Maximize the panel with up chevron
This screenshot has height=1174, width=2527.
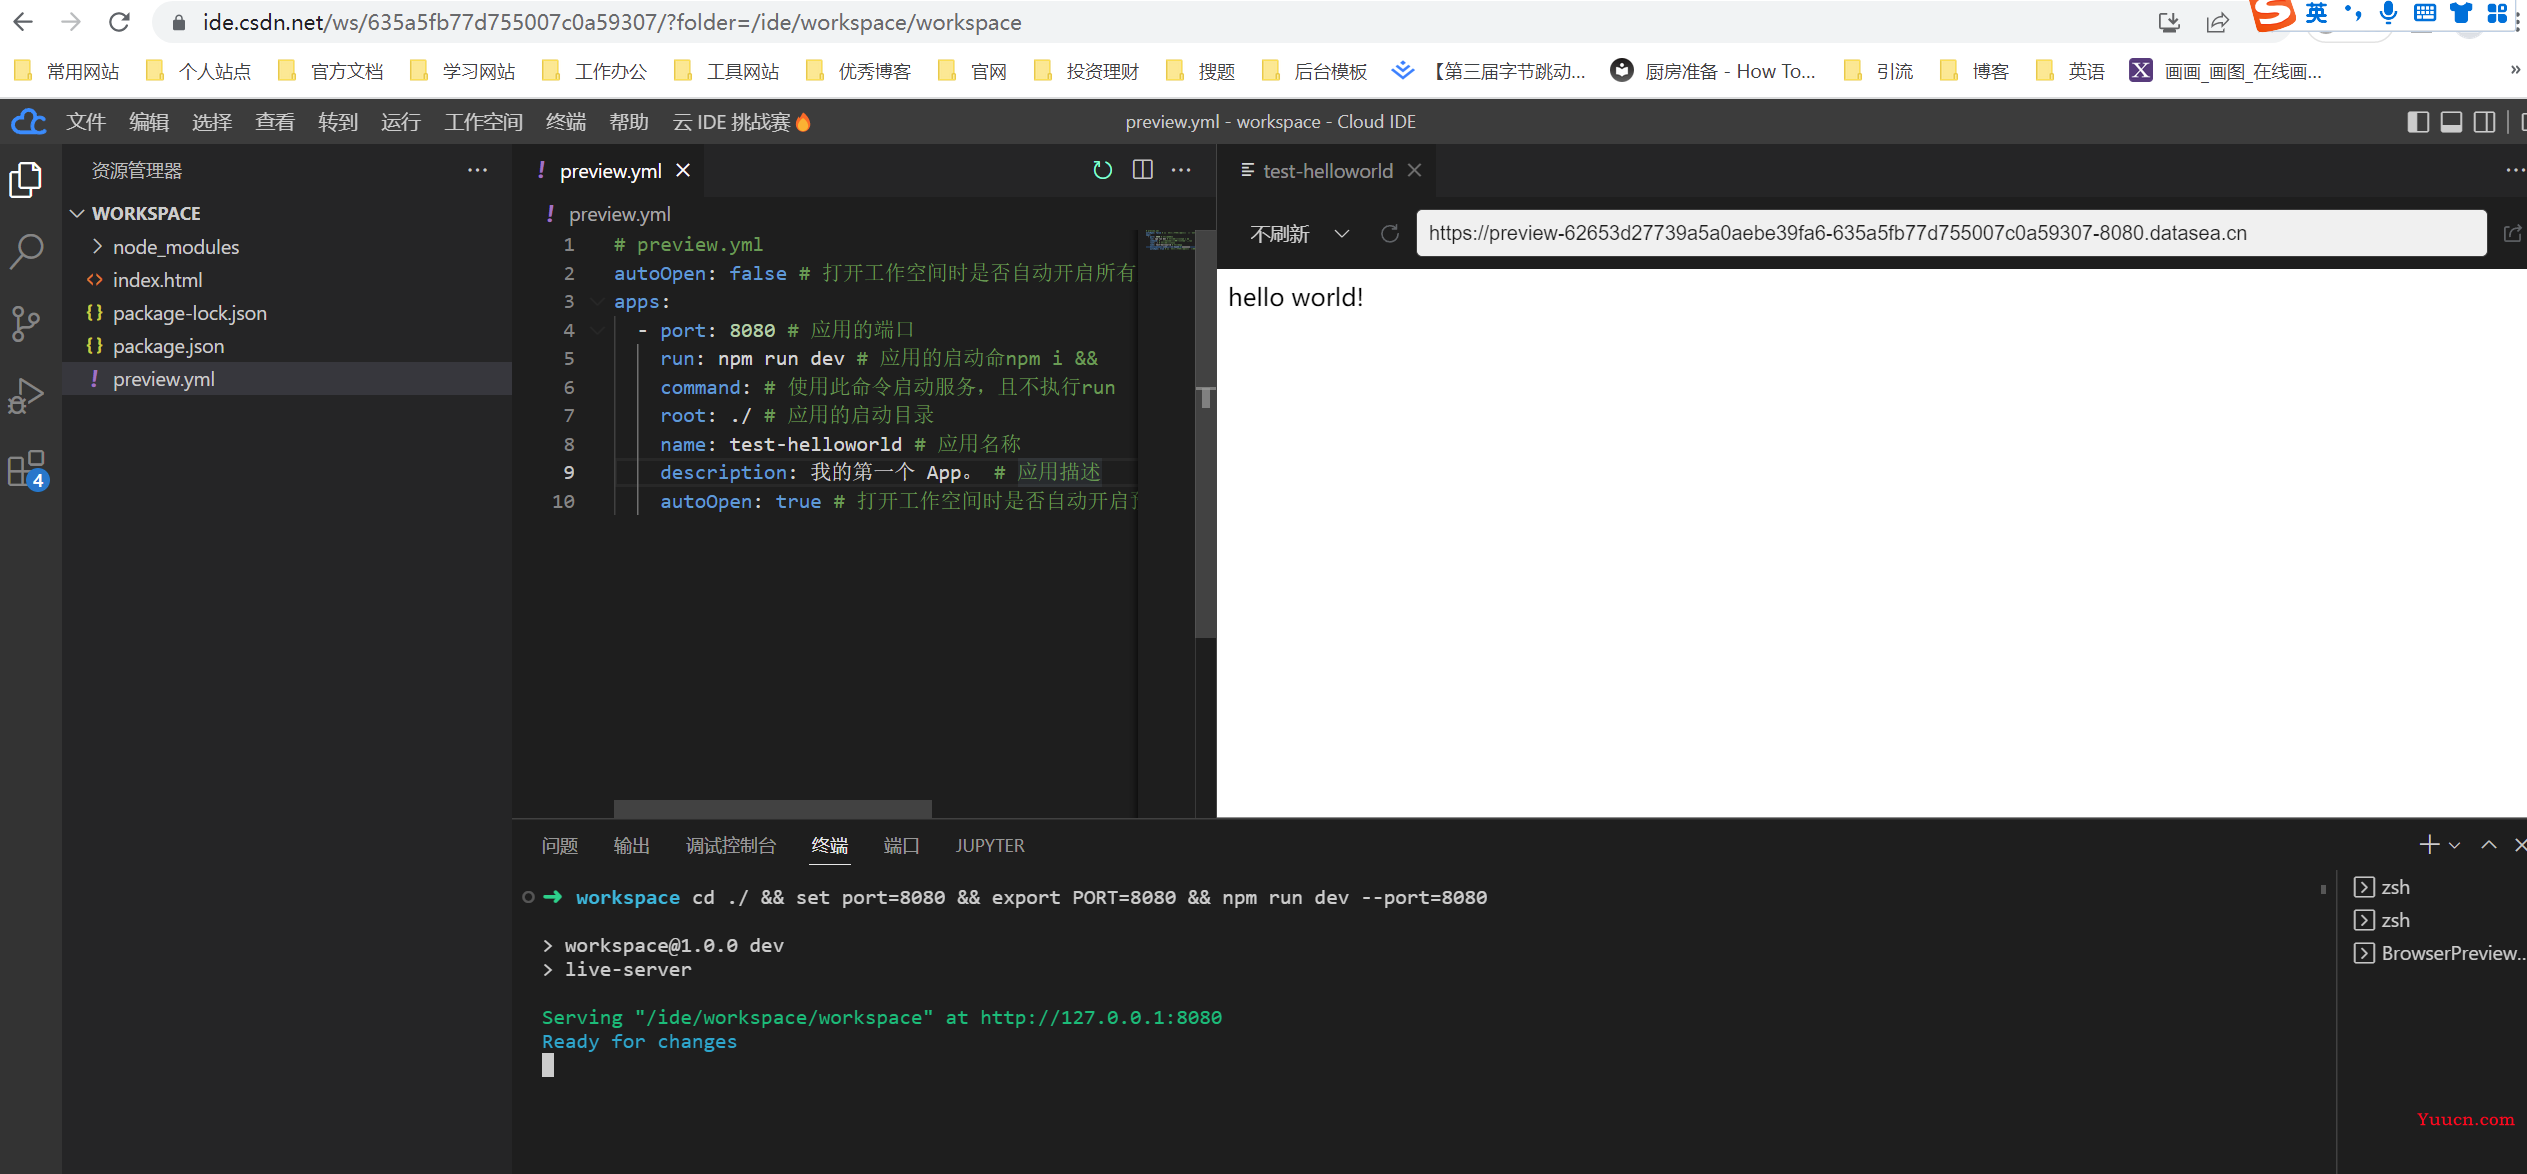point(2489,845)
